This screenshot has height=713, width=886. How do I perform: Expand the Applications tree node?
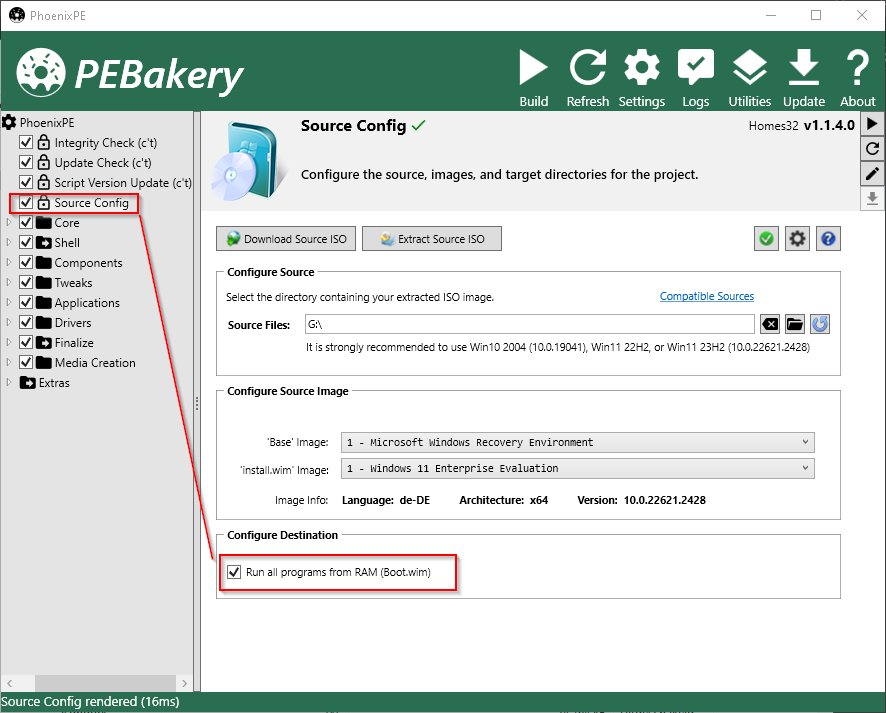coord(8,302)
